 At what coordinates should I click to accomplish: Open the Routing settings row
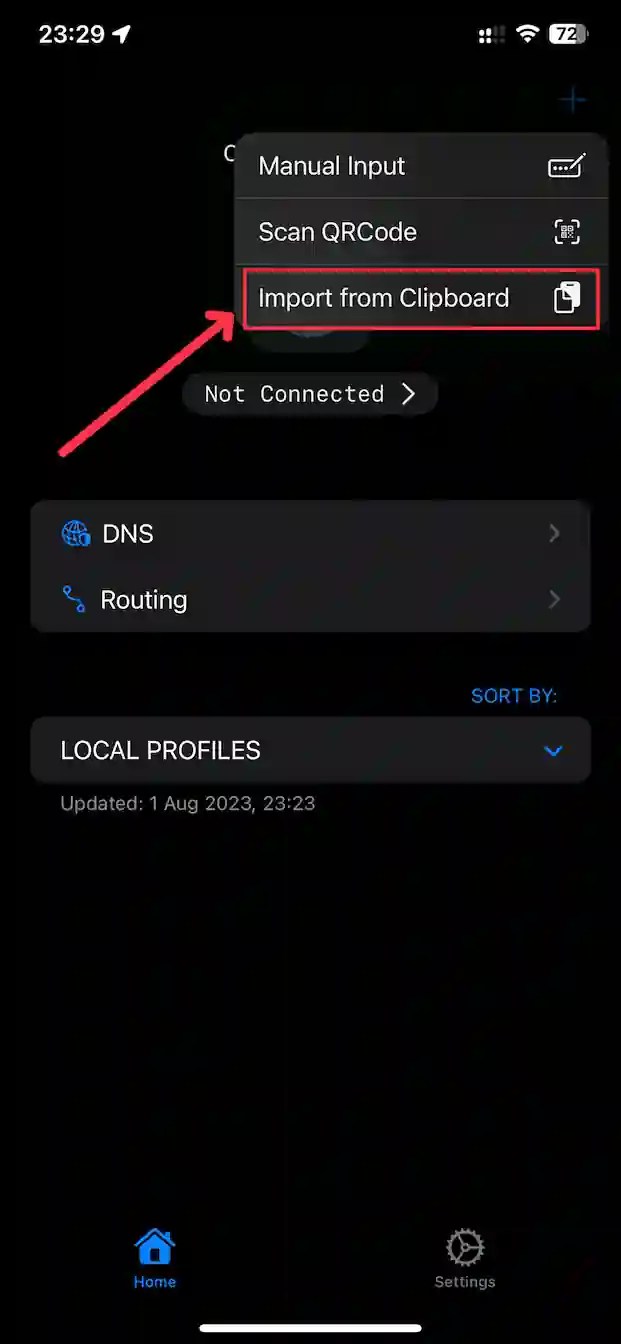[x=310, y=600]
